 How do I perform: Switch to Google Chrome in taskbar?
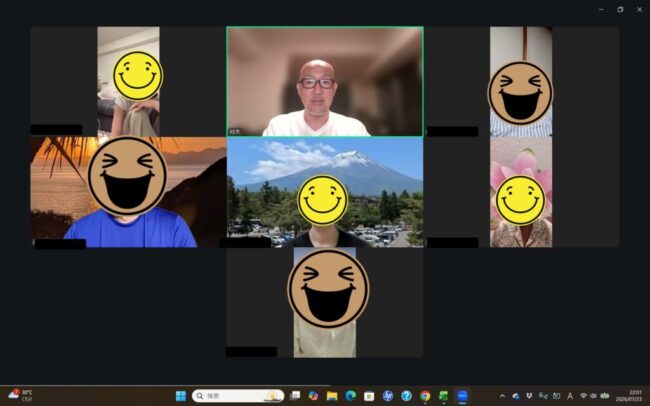click(425, 396)
